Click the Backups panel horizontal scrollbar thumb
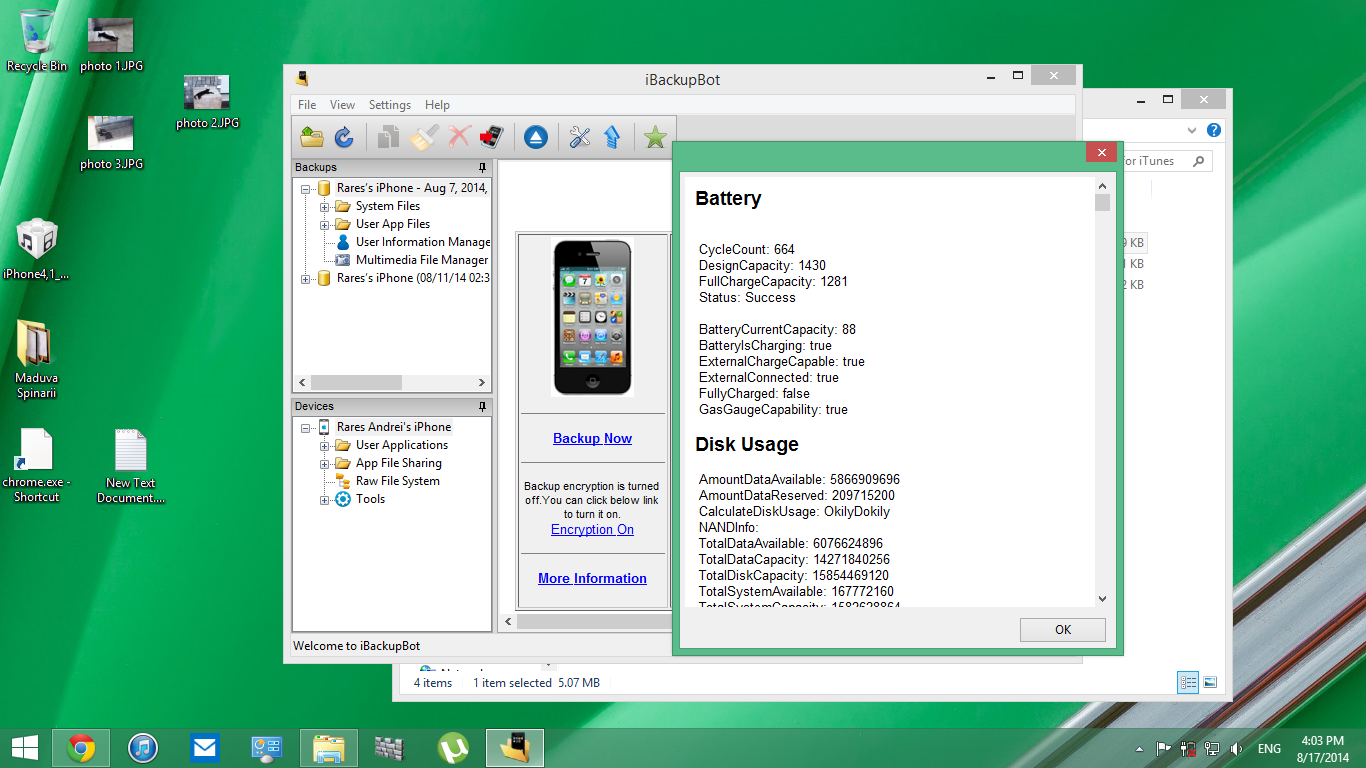This screenshot has height=768, width=1366. (x=356, y=383)
